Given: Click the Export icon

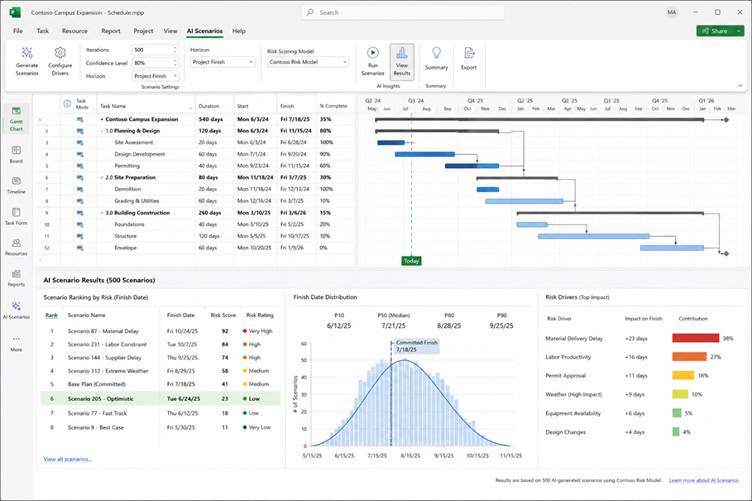Looking at the screenshot, I should pos(469,52).
